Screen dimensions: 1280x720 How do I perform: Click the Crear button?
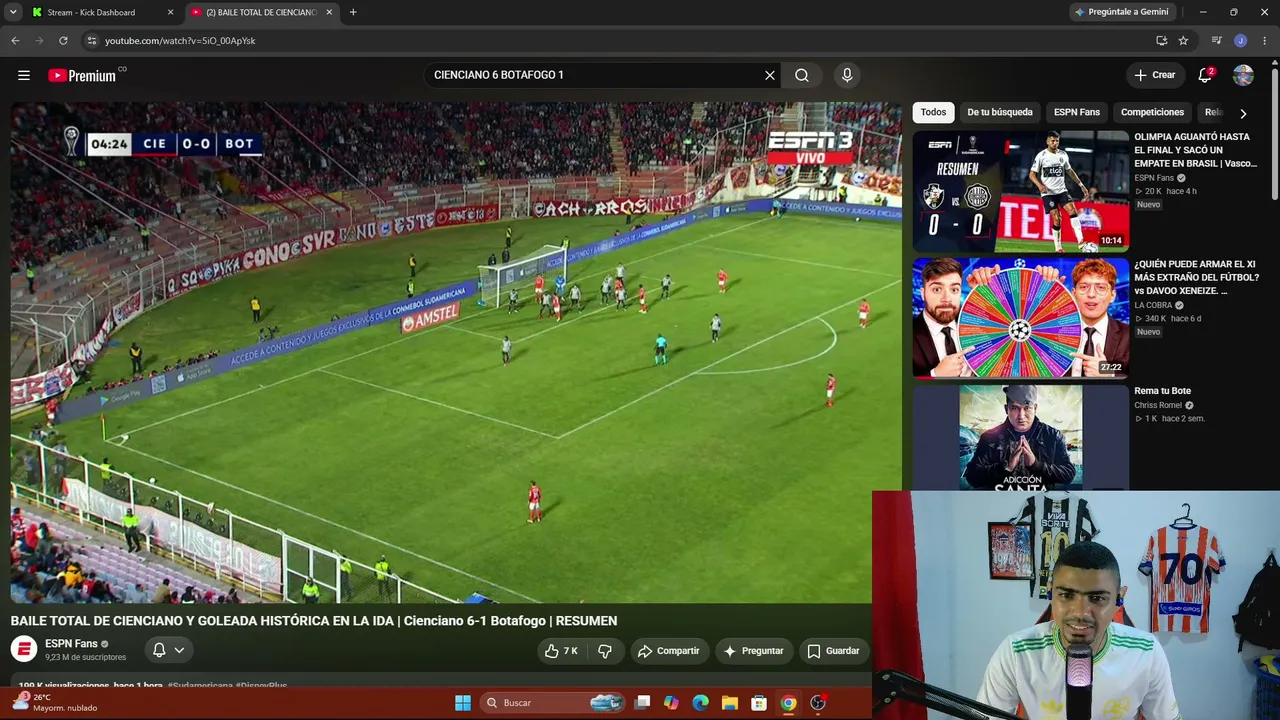(x=1155, y=75)
